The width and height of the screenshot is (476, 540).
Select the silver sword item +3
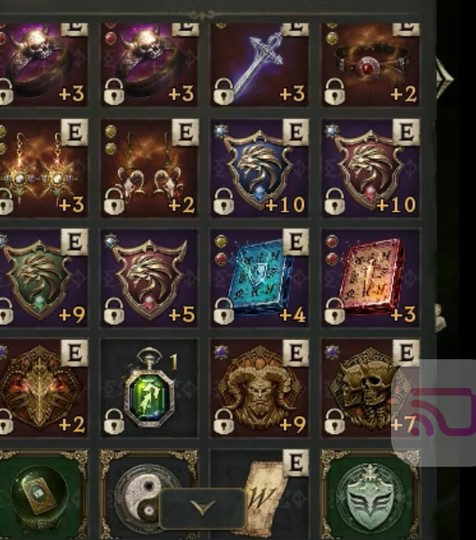pos(260,64)
